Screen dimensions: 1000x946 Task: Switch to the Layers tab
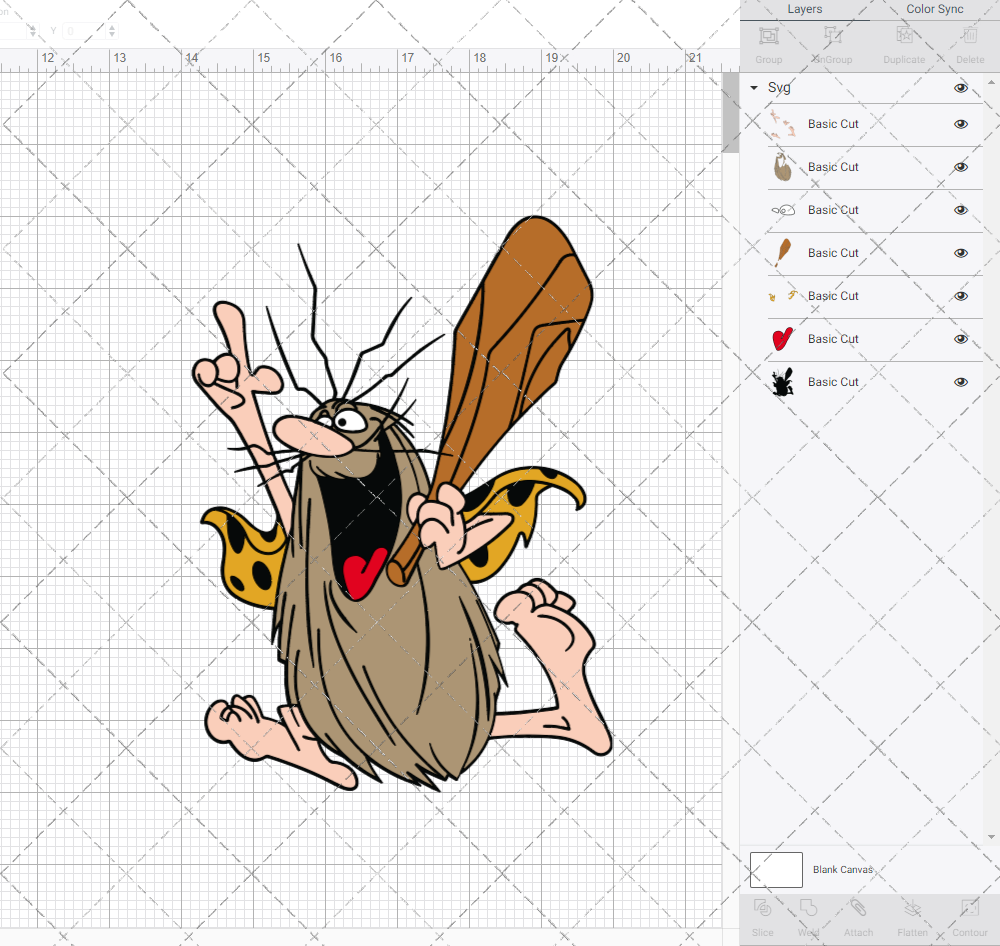click(804, 10)
